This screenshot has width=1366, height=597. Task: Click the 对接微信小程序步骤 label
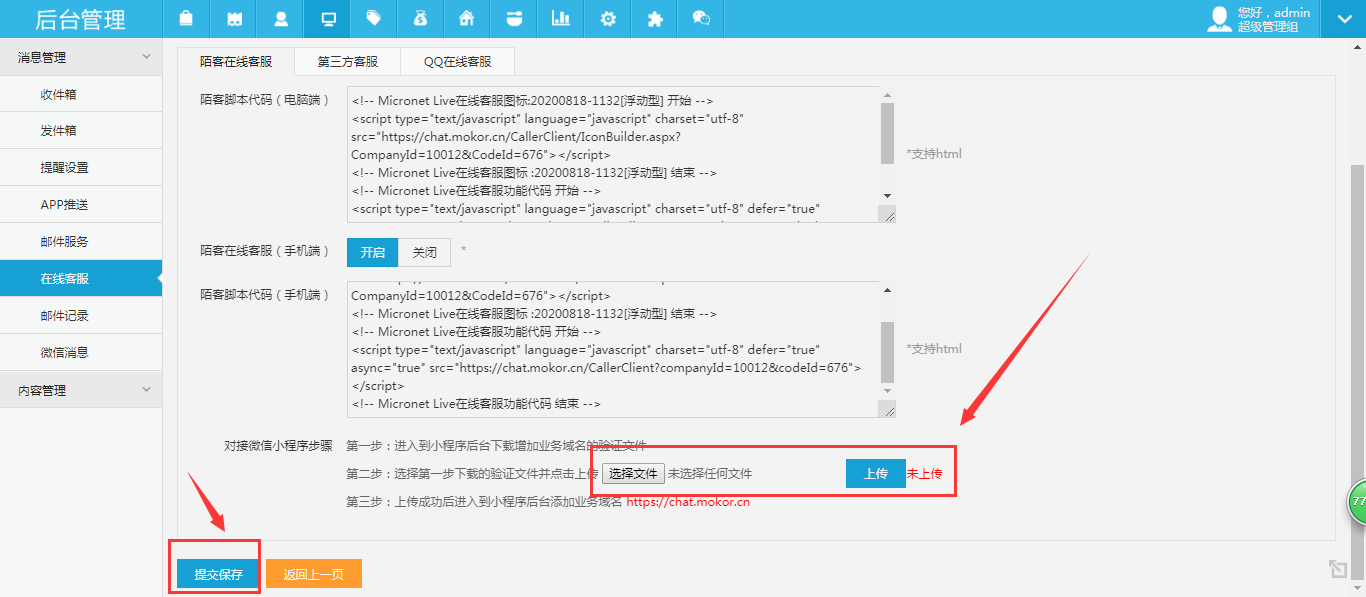[x=278, y=445]
